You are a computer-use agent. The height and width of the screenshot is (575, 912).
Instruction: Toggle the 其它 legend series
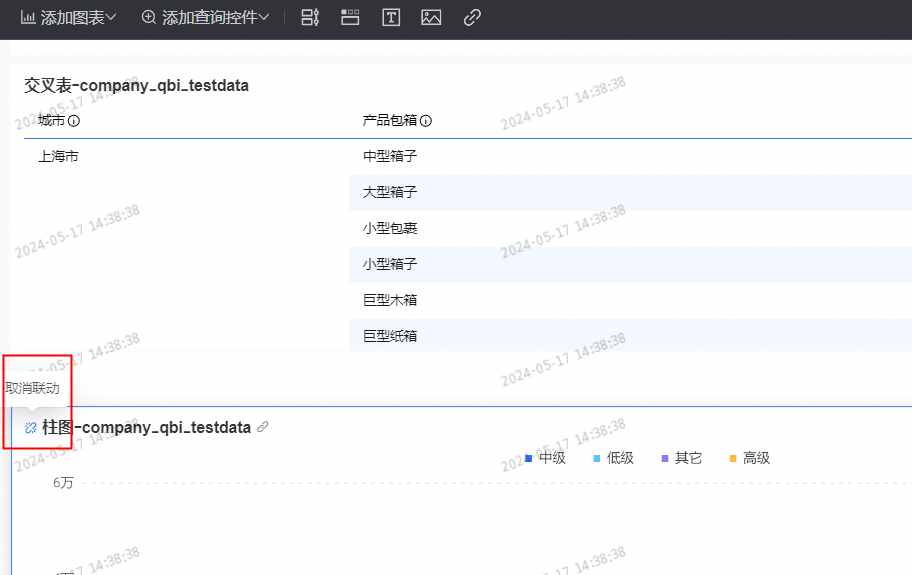(x=681, y=458)
